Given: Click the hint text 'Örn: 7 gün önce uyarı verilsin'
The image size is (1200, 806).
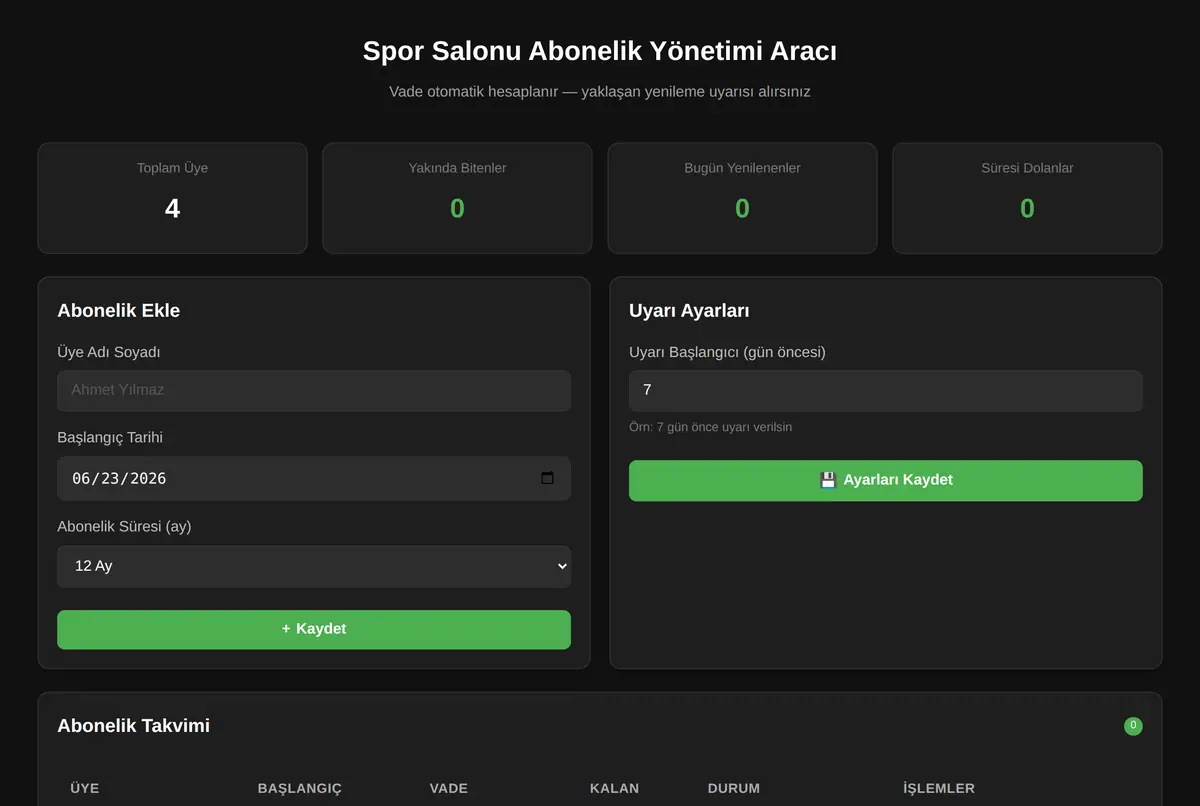Looking at the screenshot, I should 710,427.
